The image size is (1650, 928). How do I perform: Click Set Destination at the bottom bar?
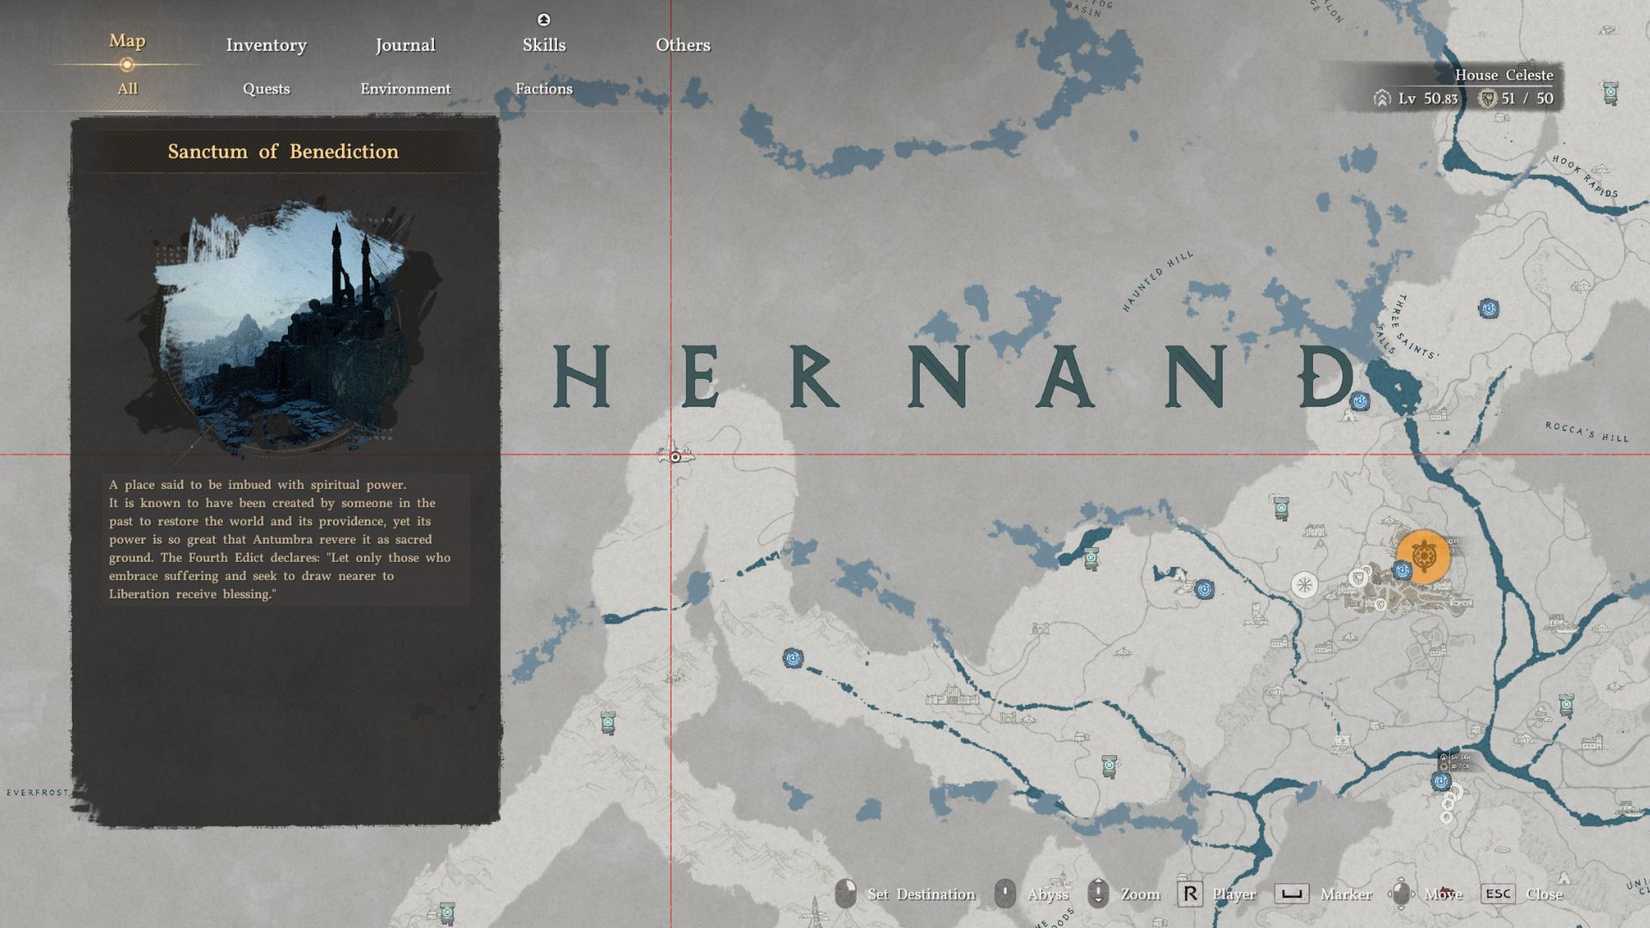tap(921, 894)
